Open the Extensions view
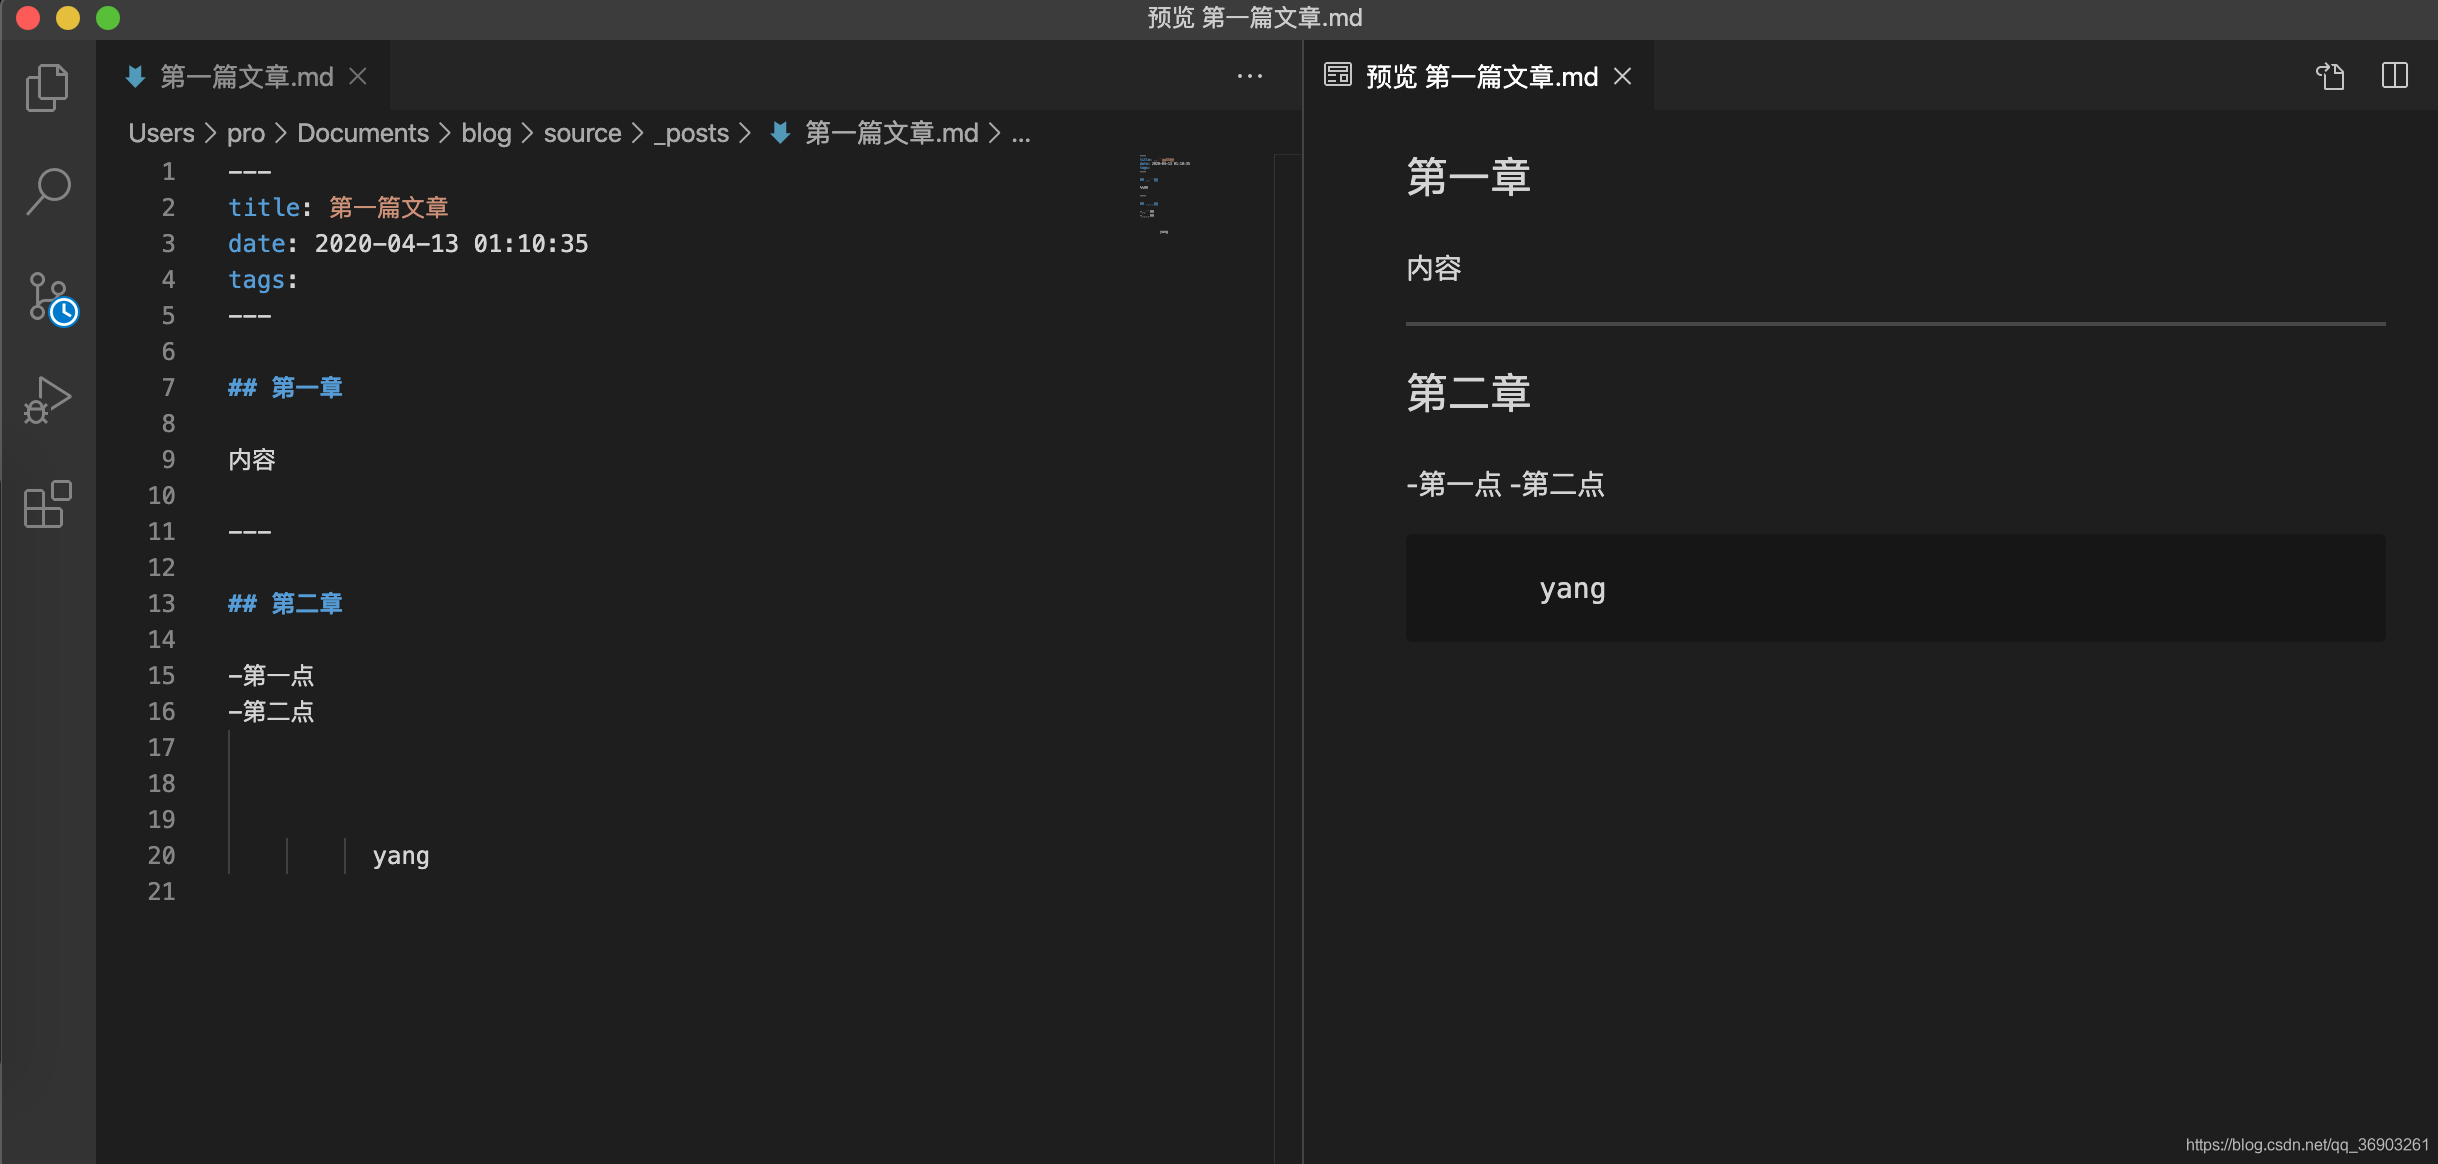 (47, 504)
